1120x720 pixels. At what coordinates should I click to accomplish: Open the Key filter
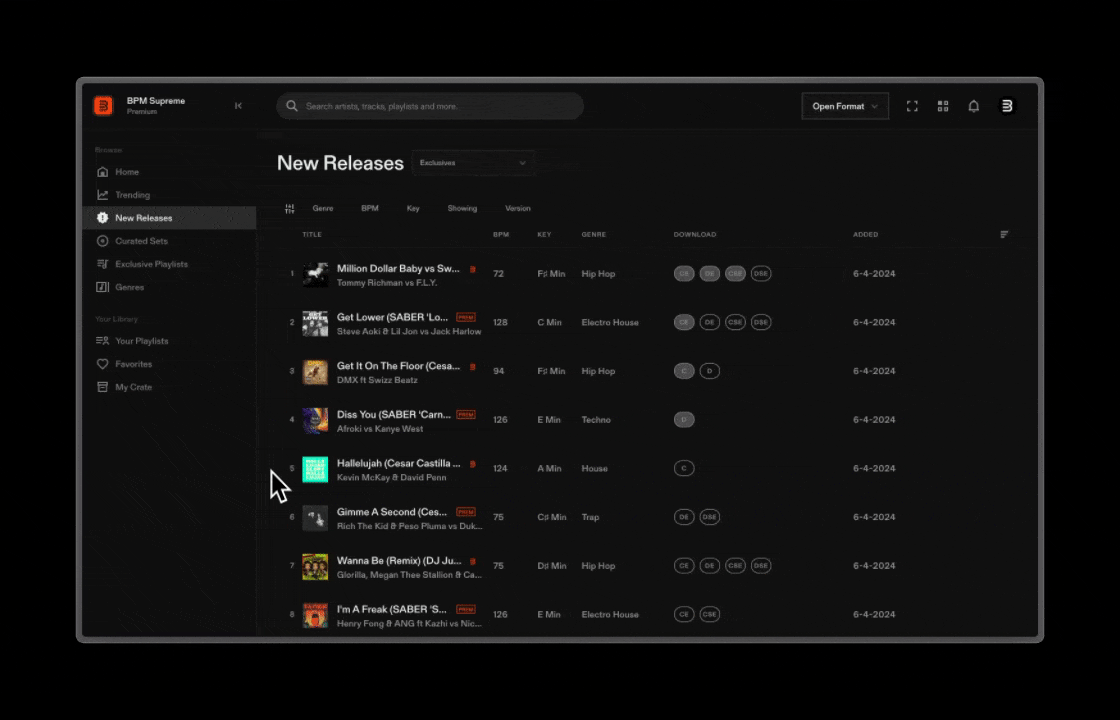pos(413,209)
